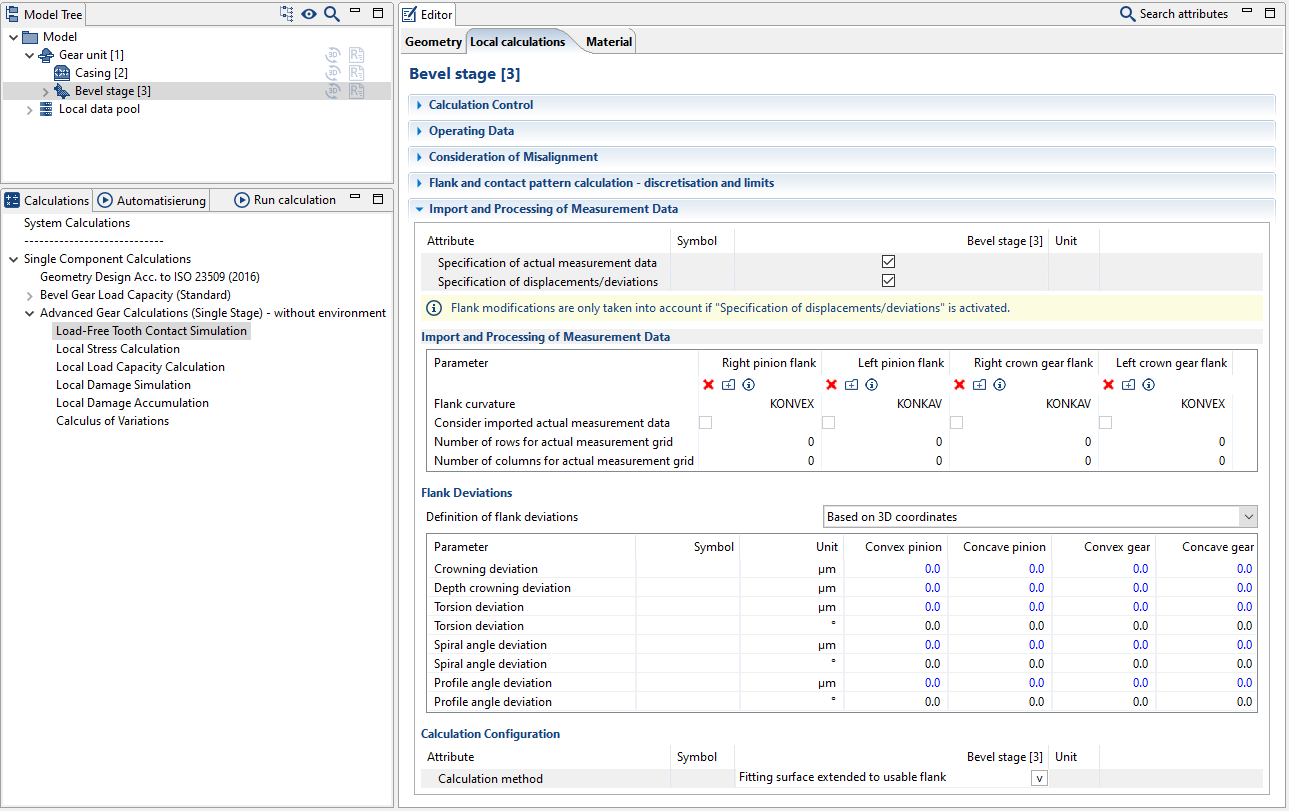Switch to the Geometry tab
Viewport: 1289px width, 811px height.
point(433,42)
